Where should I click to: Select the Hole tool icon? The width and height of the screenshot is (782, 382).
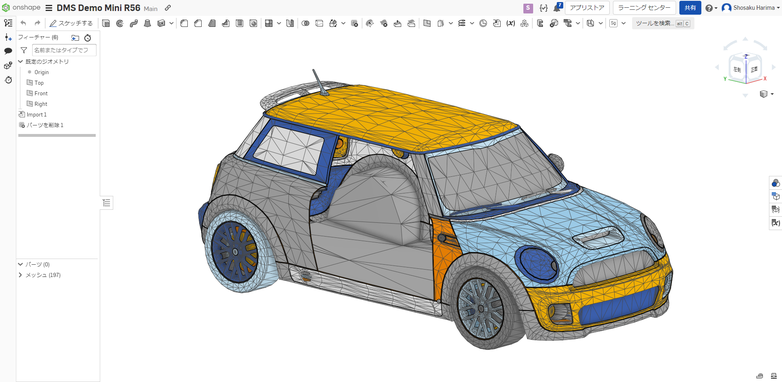coord(253,23)
